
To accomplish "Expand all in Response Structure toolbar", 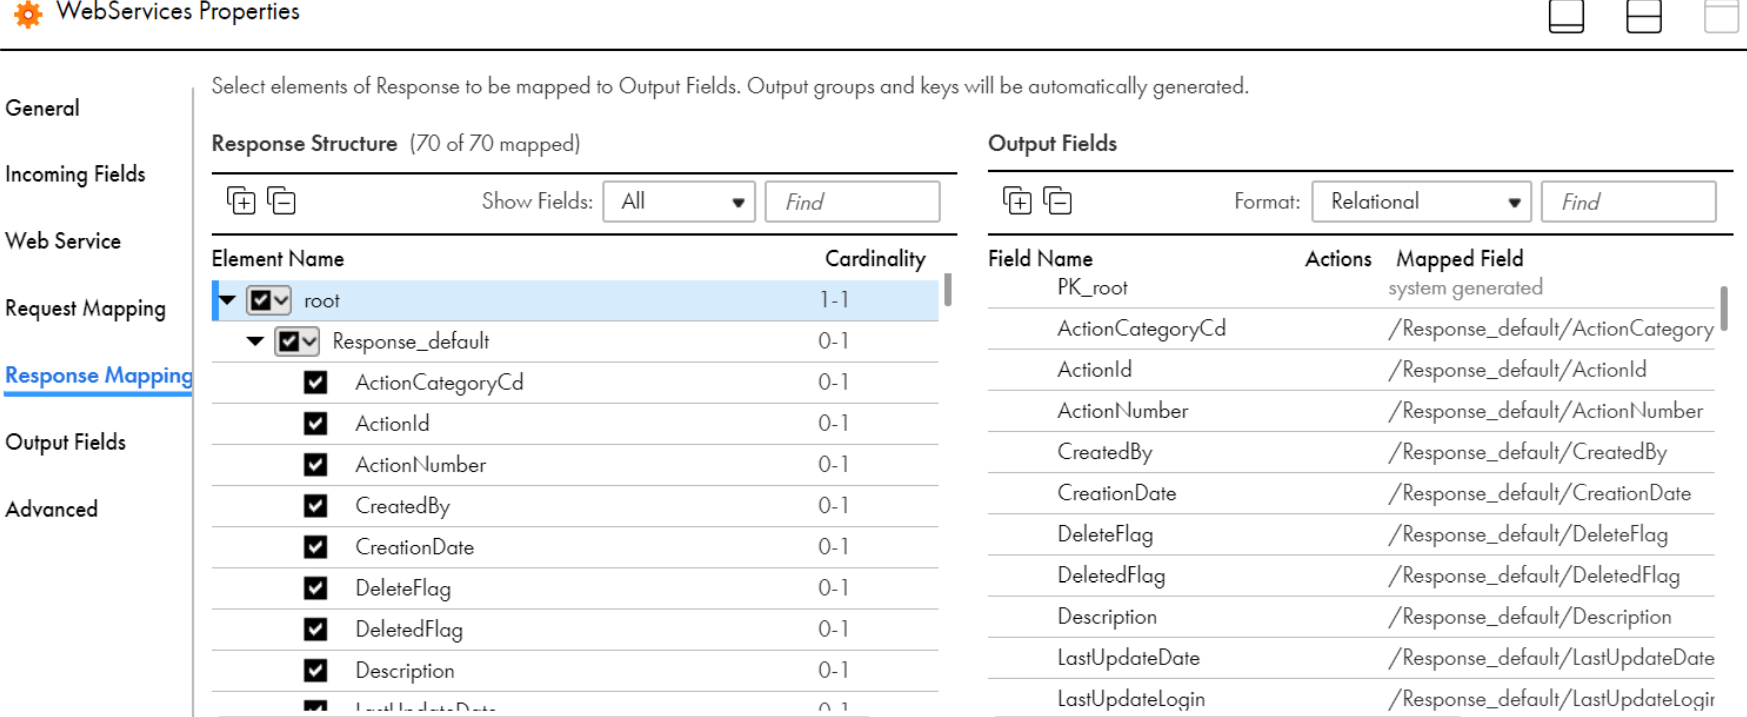I will [241, 201].
